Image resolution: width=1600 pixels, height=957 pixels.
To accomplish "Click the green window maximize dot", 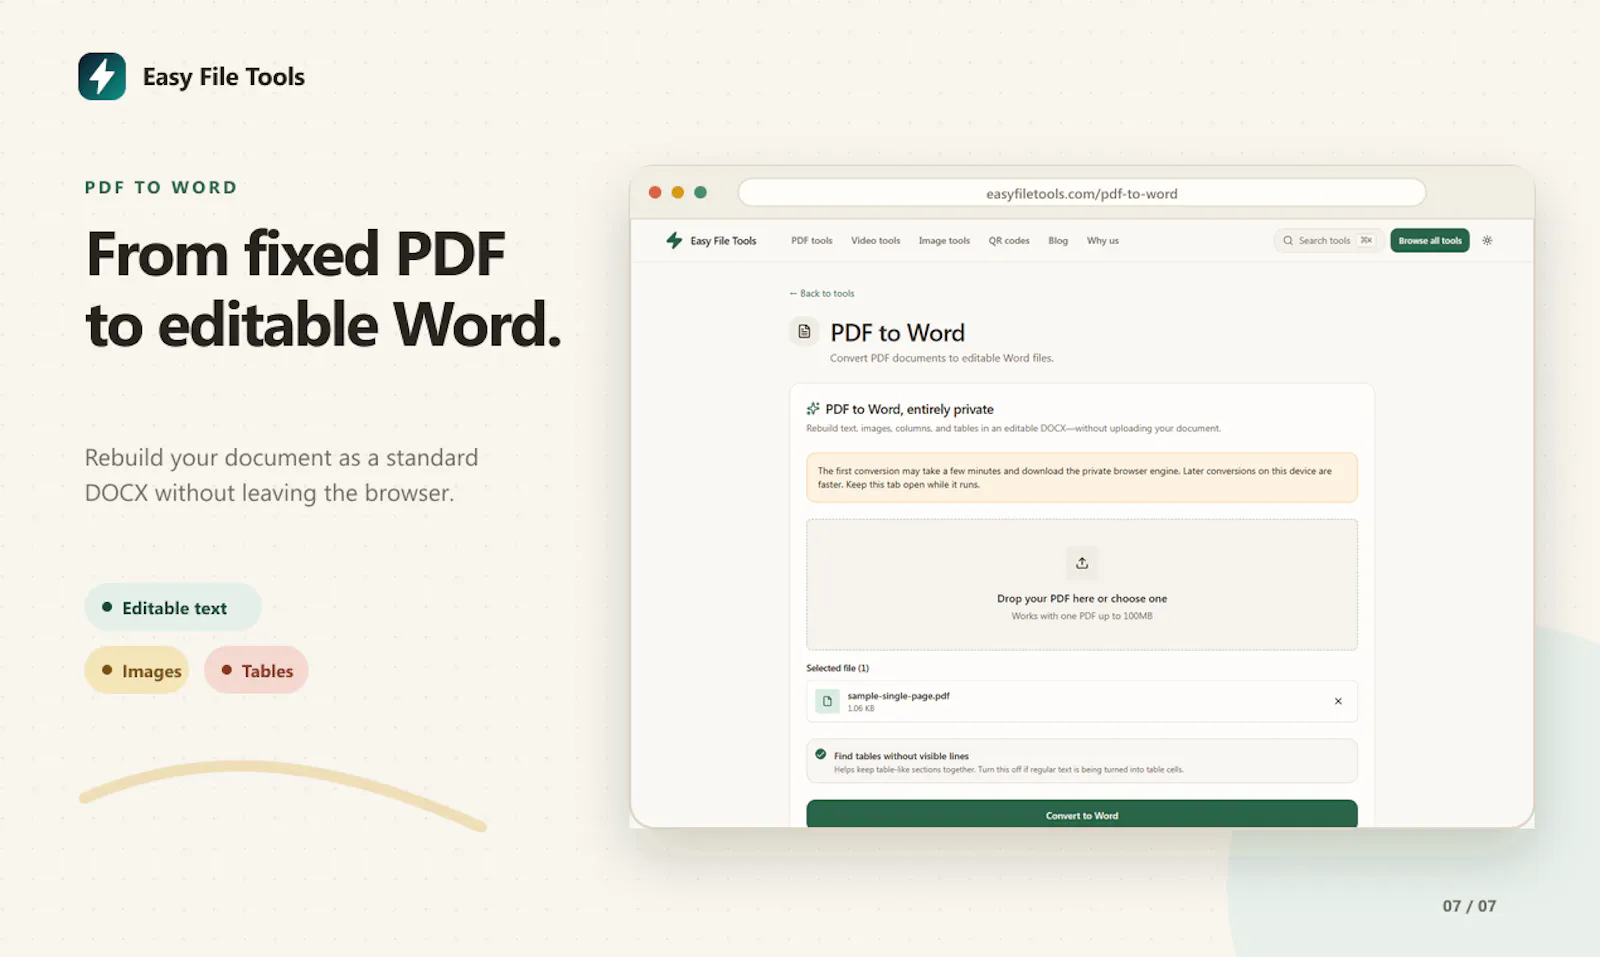I will pos(700,192).
